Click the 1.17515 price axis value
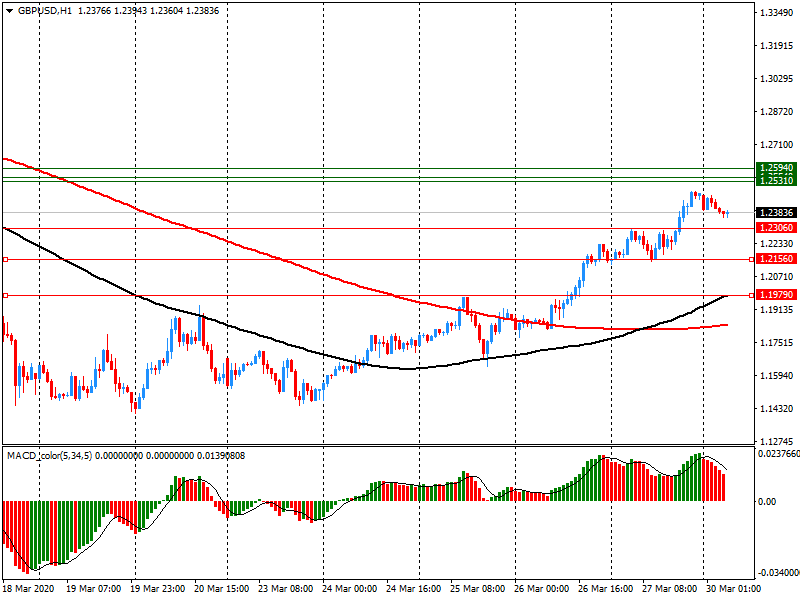The height and width of the screenshot is (600, 800). click(777, 343)
